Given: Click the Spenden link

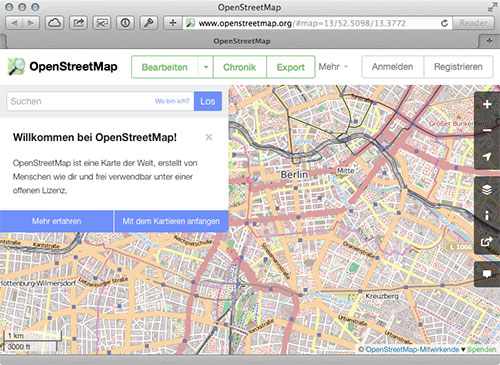Looking at the screenshot, I should [481, 349].
